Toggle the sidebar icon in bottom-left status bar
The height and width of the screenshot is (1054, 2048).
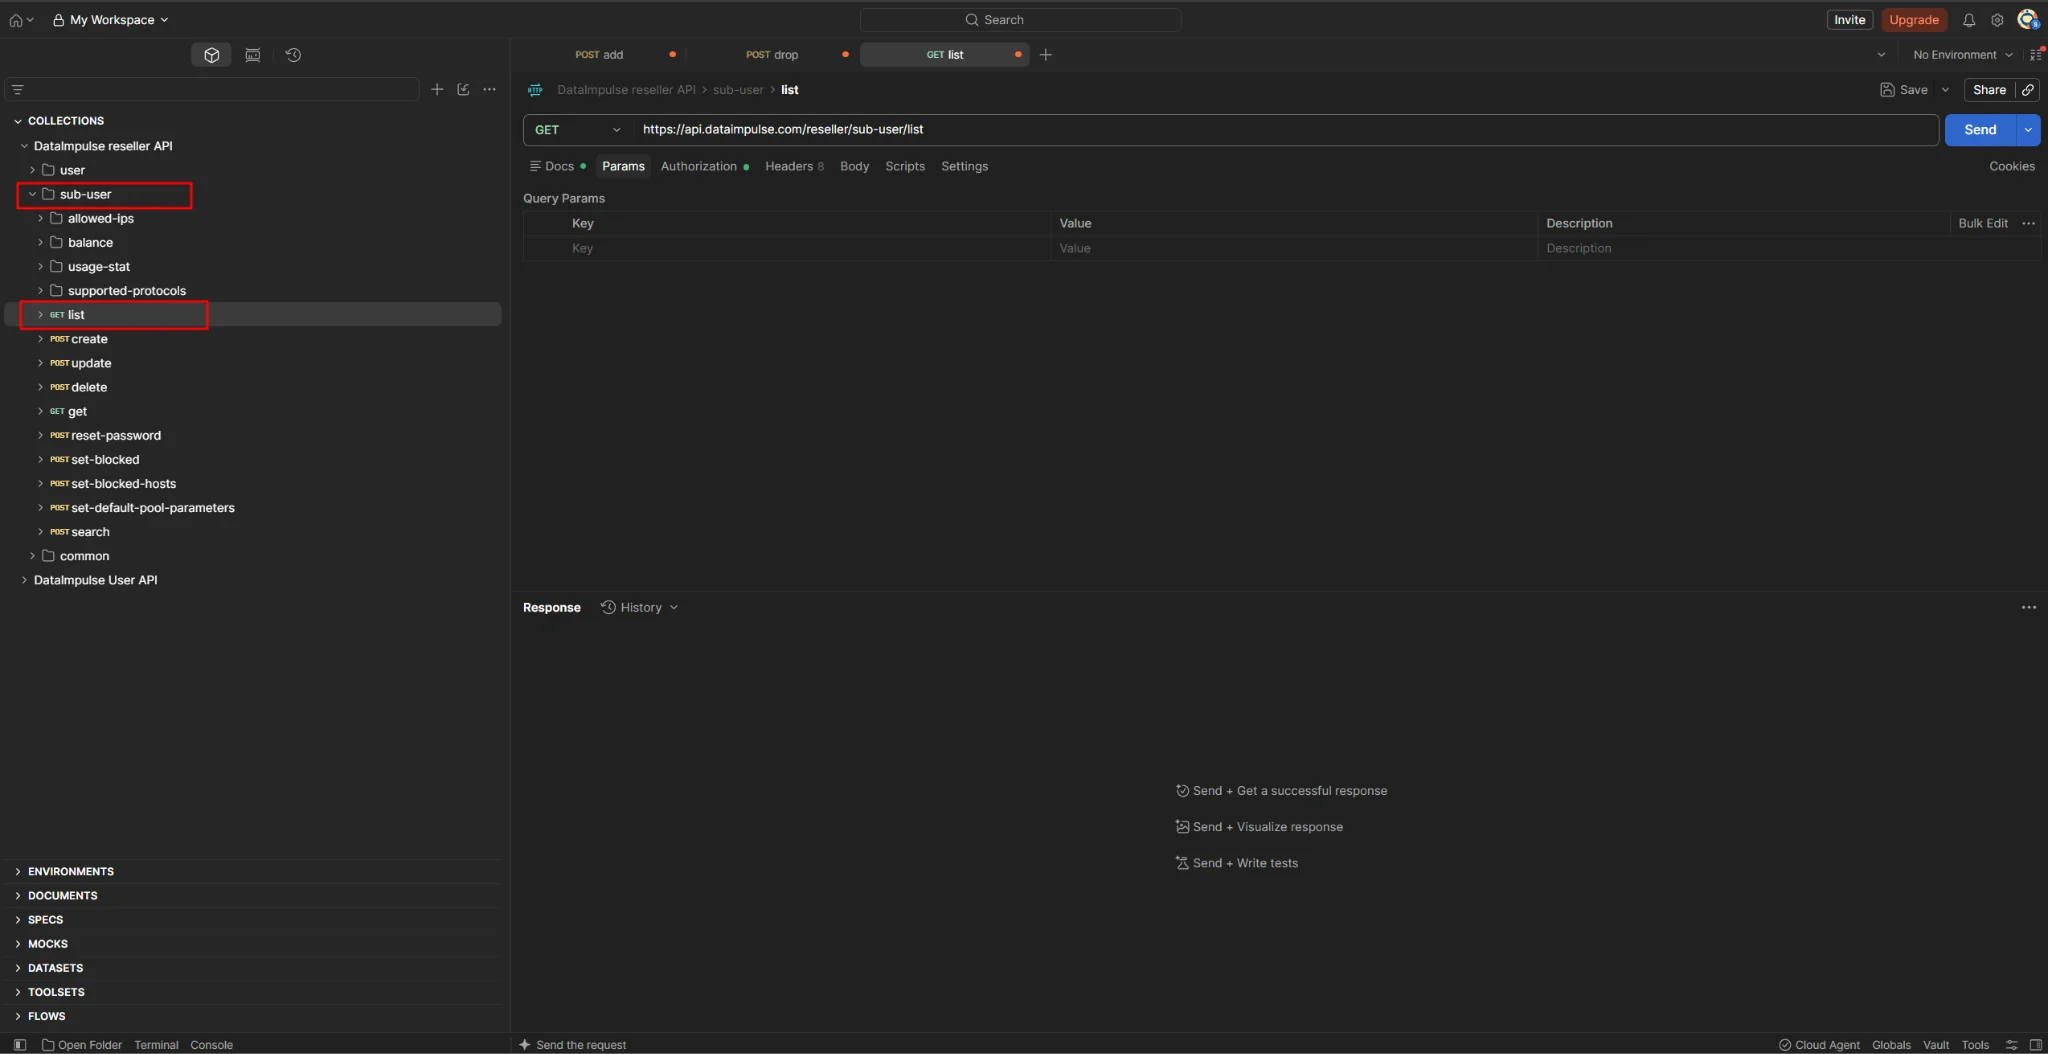(20, 1045)
